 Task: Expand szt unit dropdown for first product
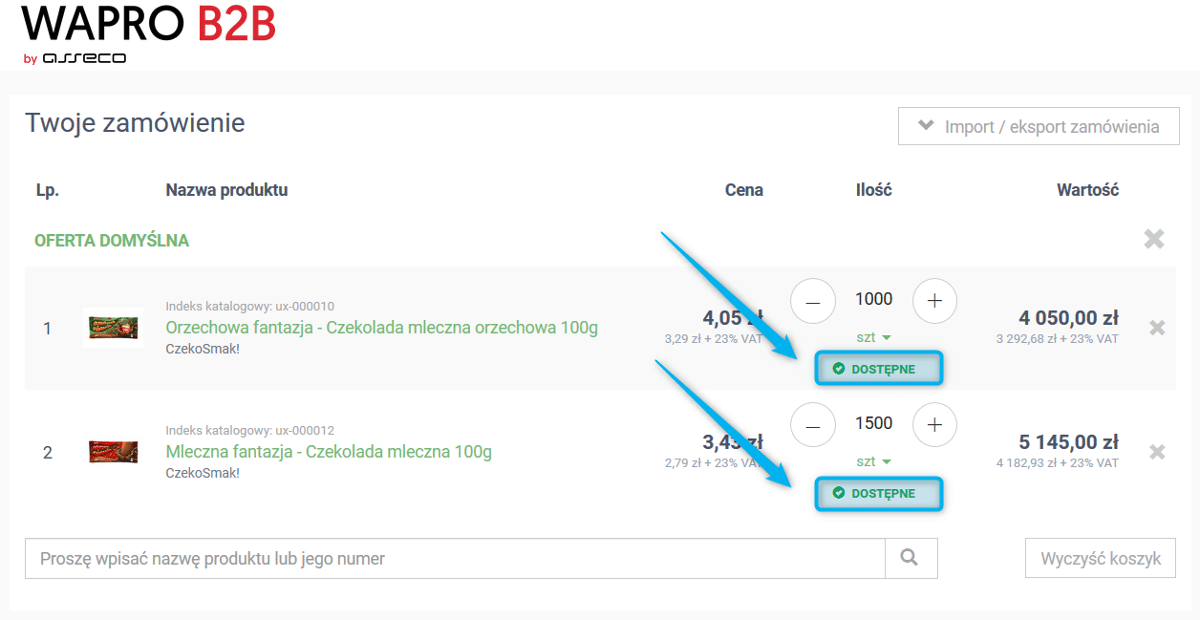point(873,337)
